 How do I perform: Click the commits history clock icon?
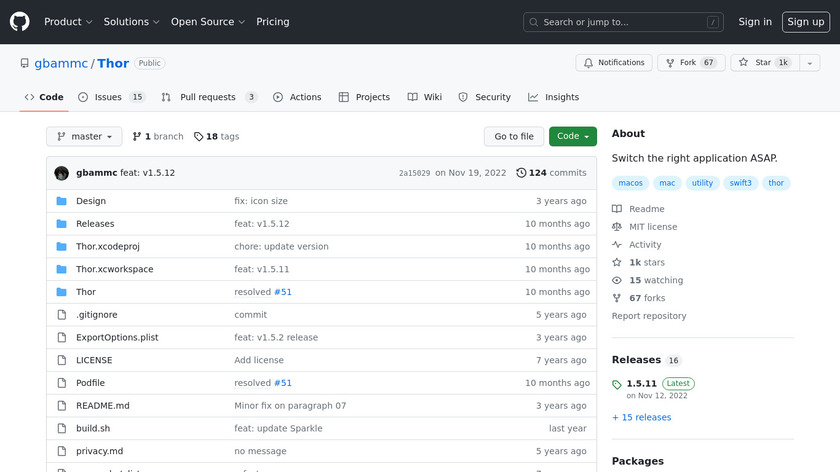coord(521,173)
